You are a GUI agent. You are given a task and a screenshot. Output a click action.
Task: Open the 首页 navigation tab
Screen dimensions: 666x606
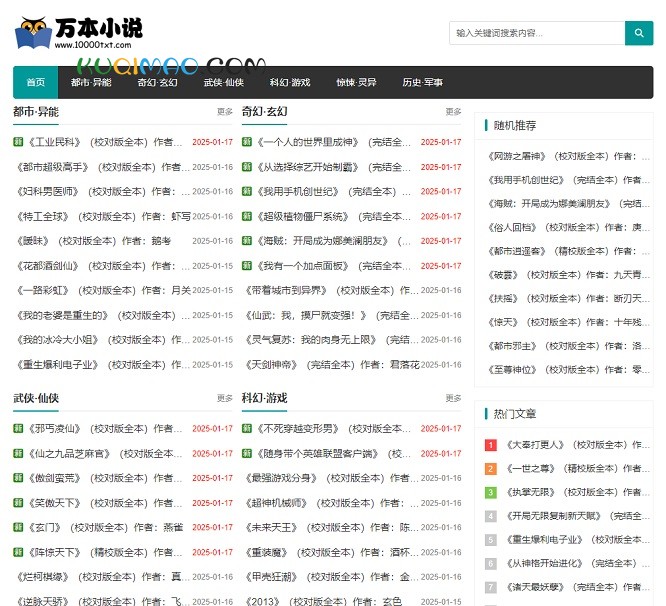[x=36, y=82]
